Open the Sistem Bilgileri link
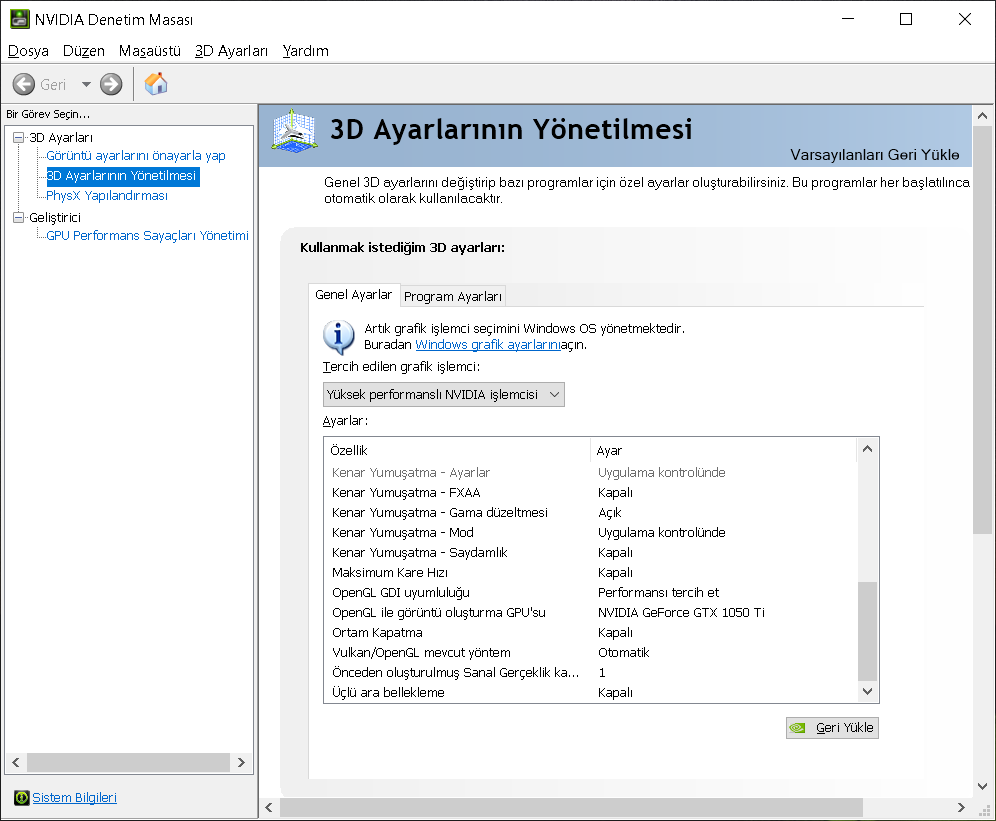This screenshot has height=821, width=996. (x=74, y=797)
